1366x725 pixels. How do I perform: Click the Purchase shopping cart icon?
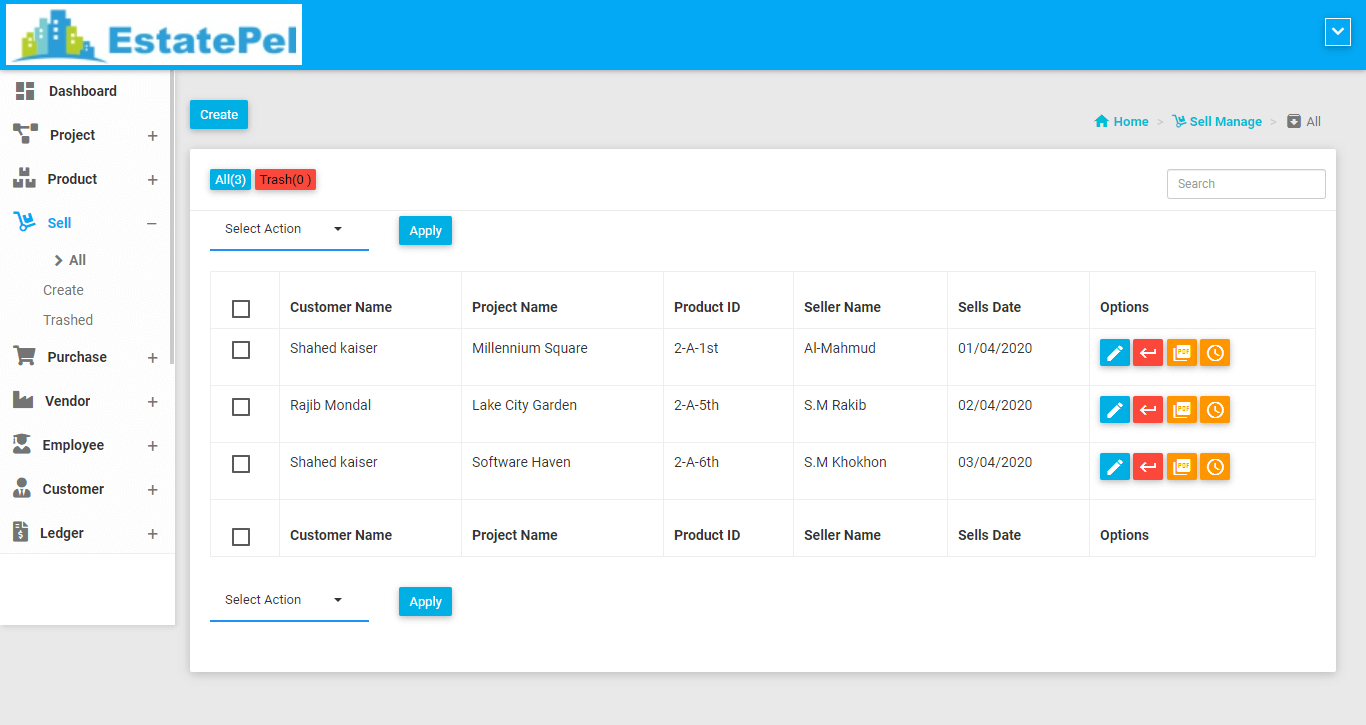point(24,356)
